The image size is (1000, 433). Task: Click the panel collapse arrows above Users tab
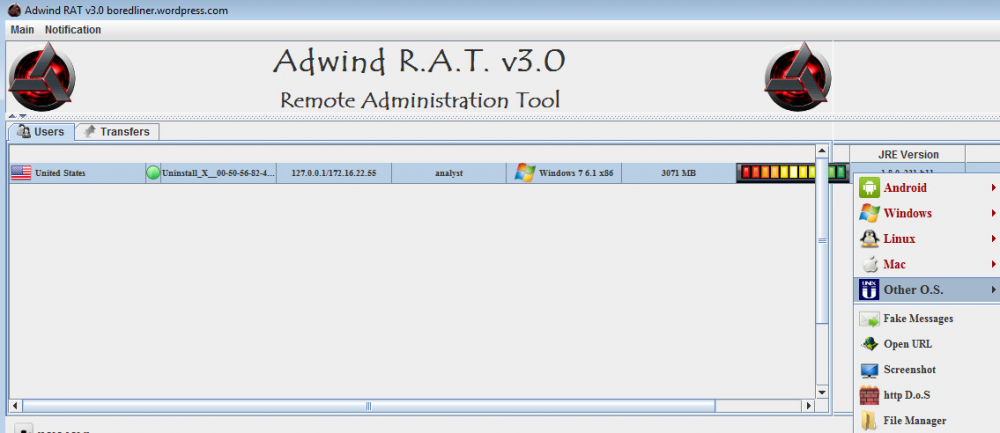point(17,116)
